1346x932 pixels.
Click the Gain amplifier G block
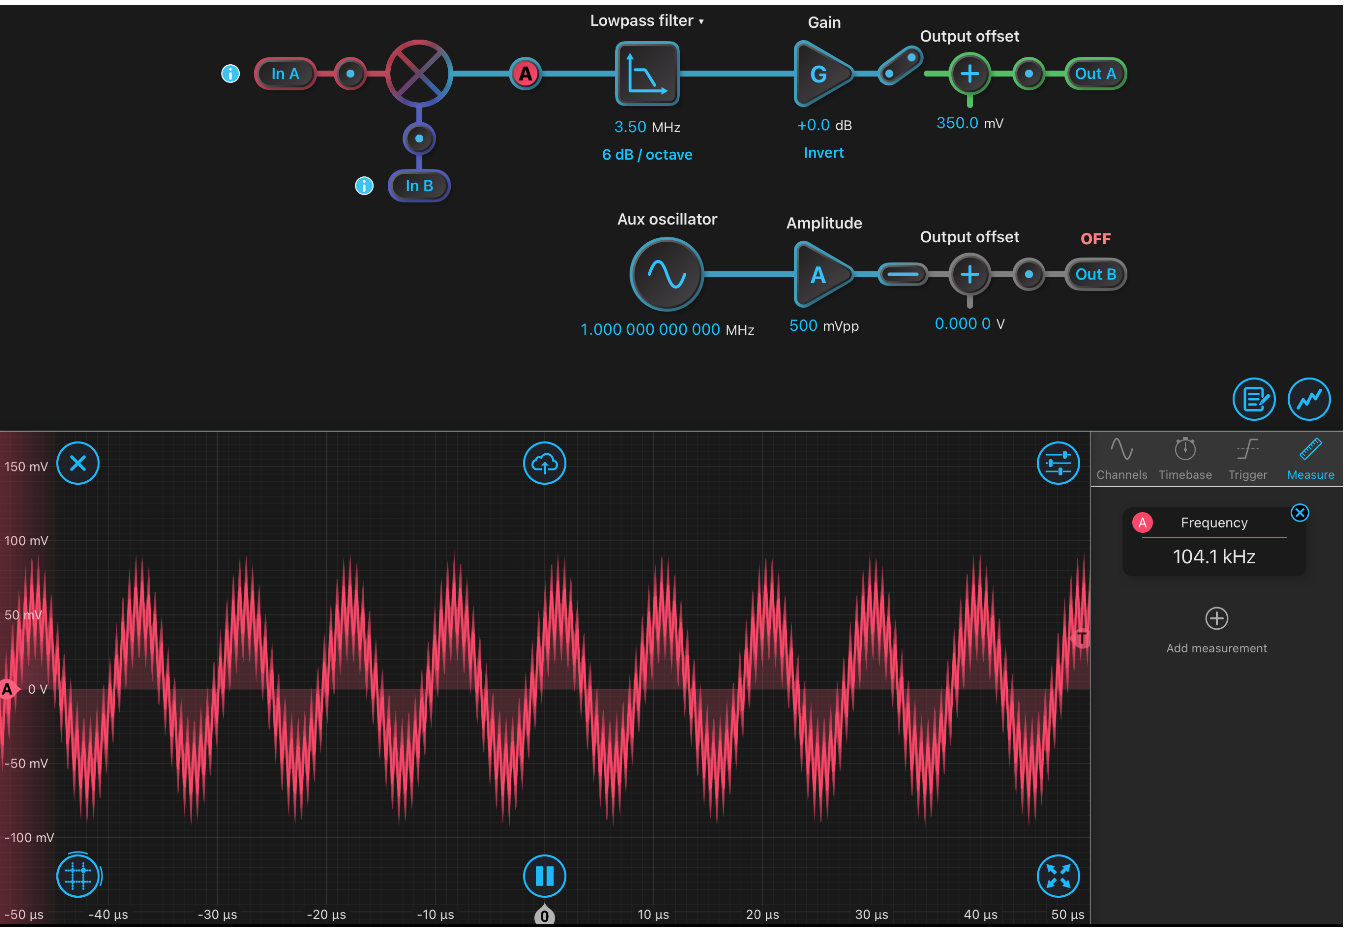coord(822,74)
